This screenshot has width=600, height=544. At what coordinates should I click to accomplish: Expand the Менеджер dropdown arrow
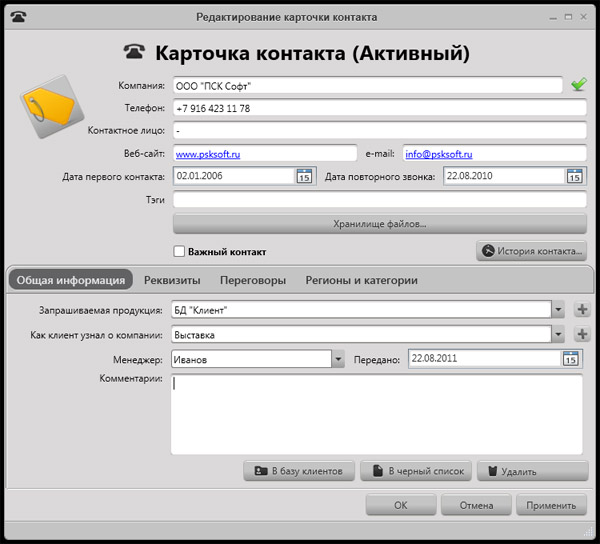338,359
